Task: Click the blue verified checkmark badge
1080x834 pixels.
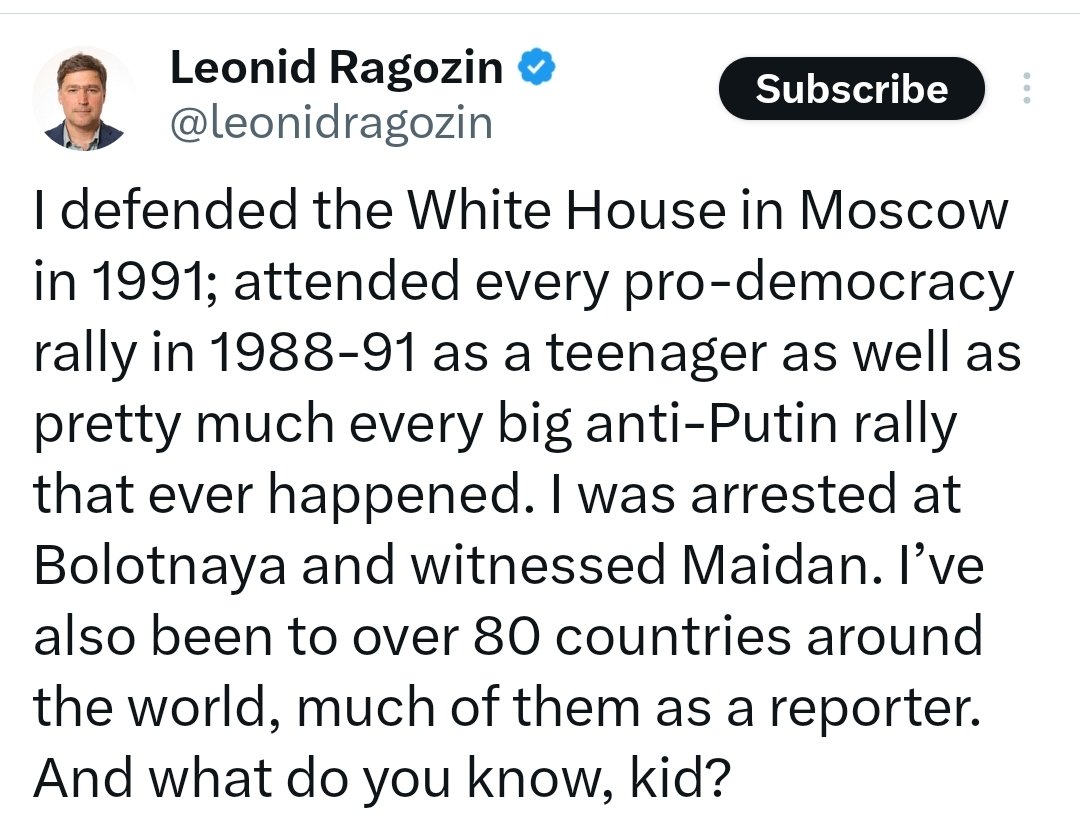Action: point(537,67)
